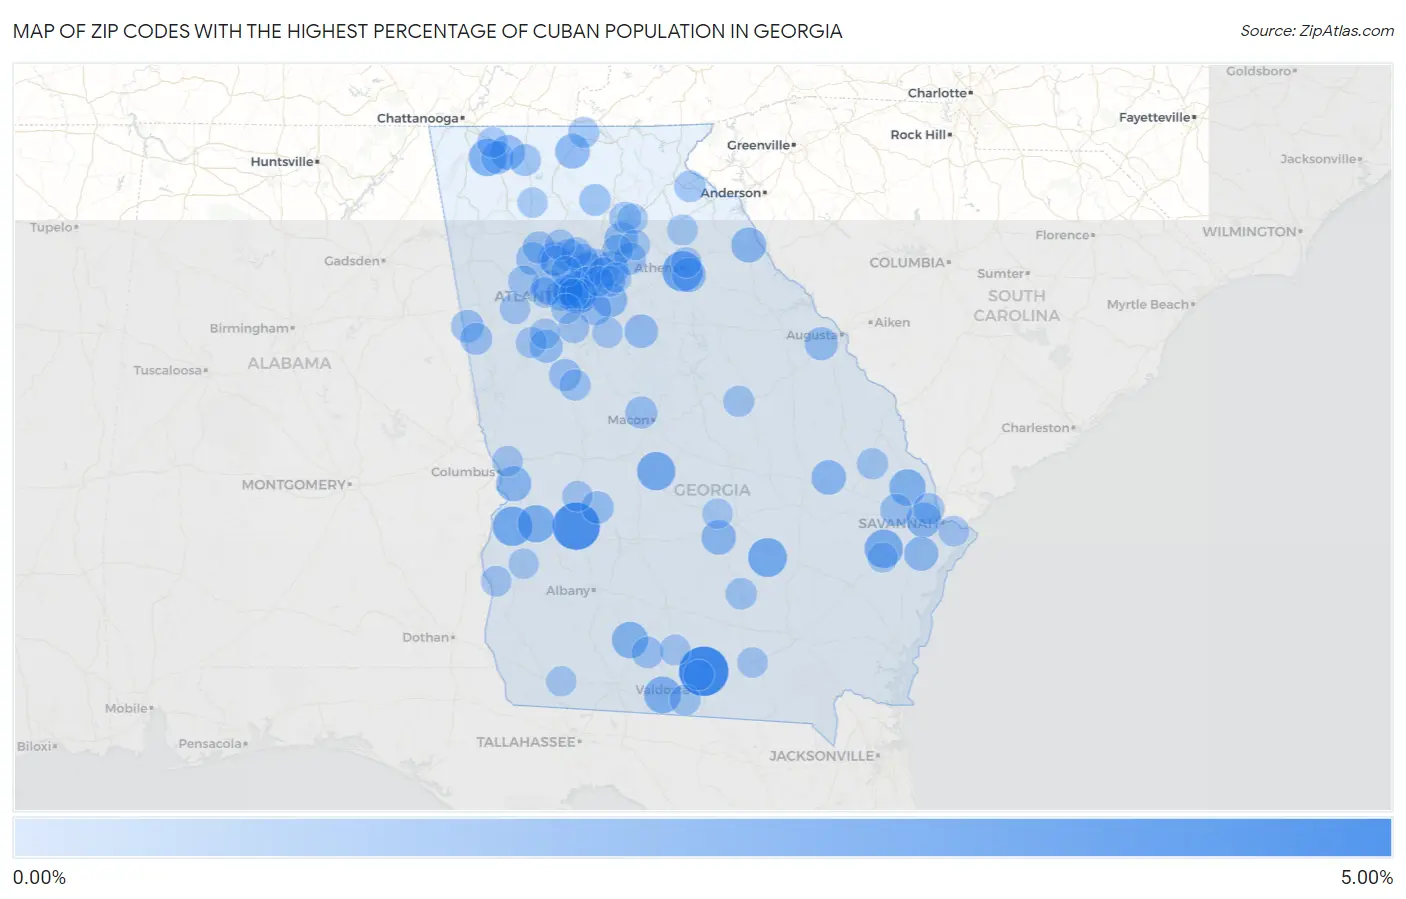
Task: Click the Goldsboro city label
Action: click(1260, 71)
